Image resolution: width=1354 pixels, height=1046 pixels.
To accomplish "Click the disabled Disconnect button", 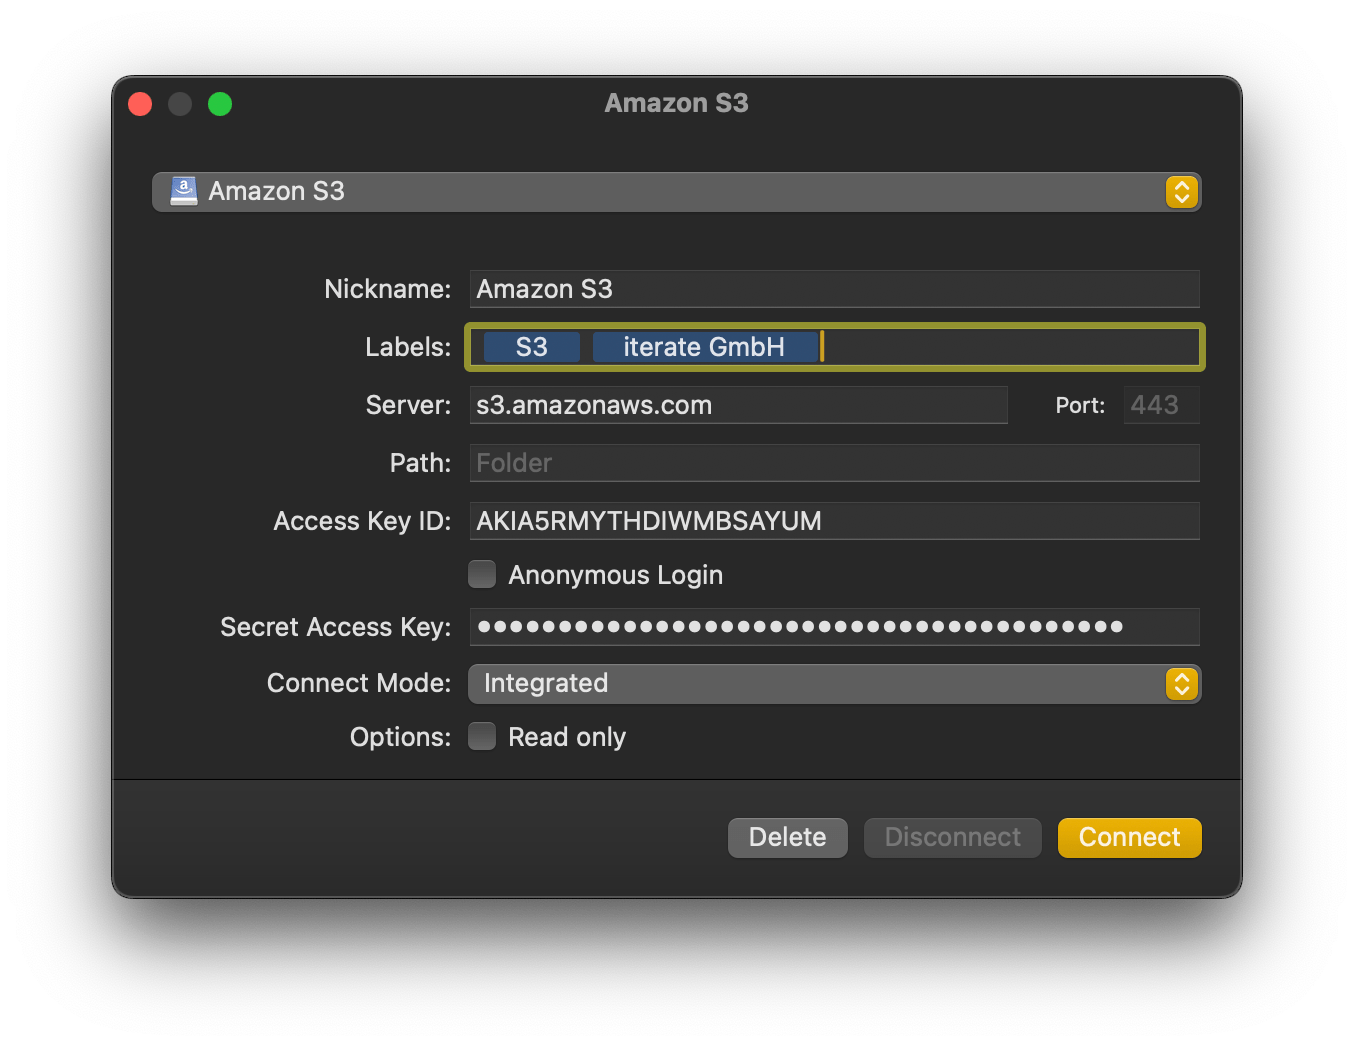I will tap(952, 837).
